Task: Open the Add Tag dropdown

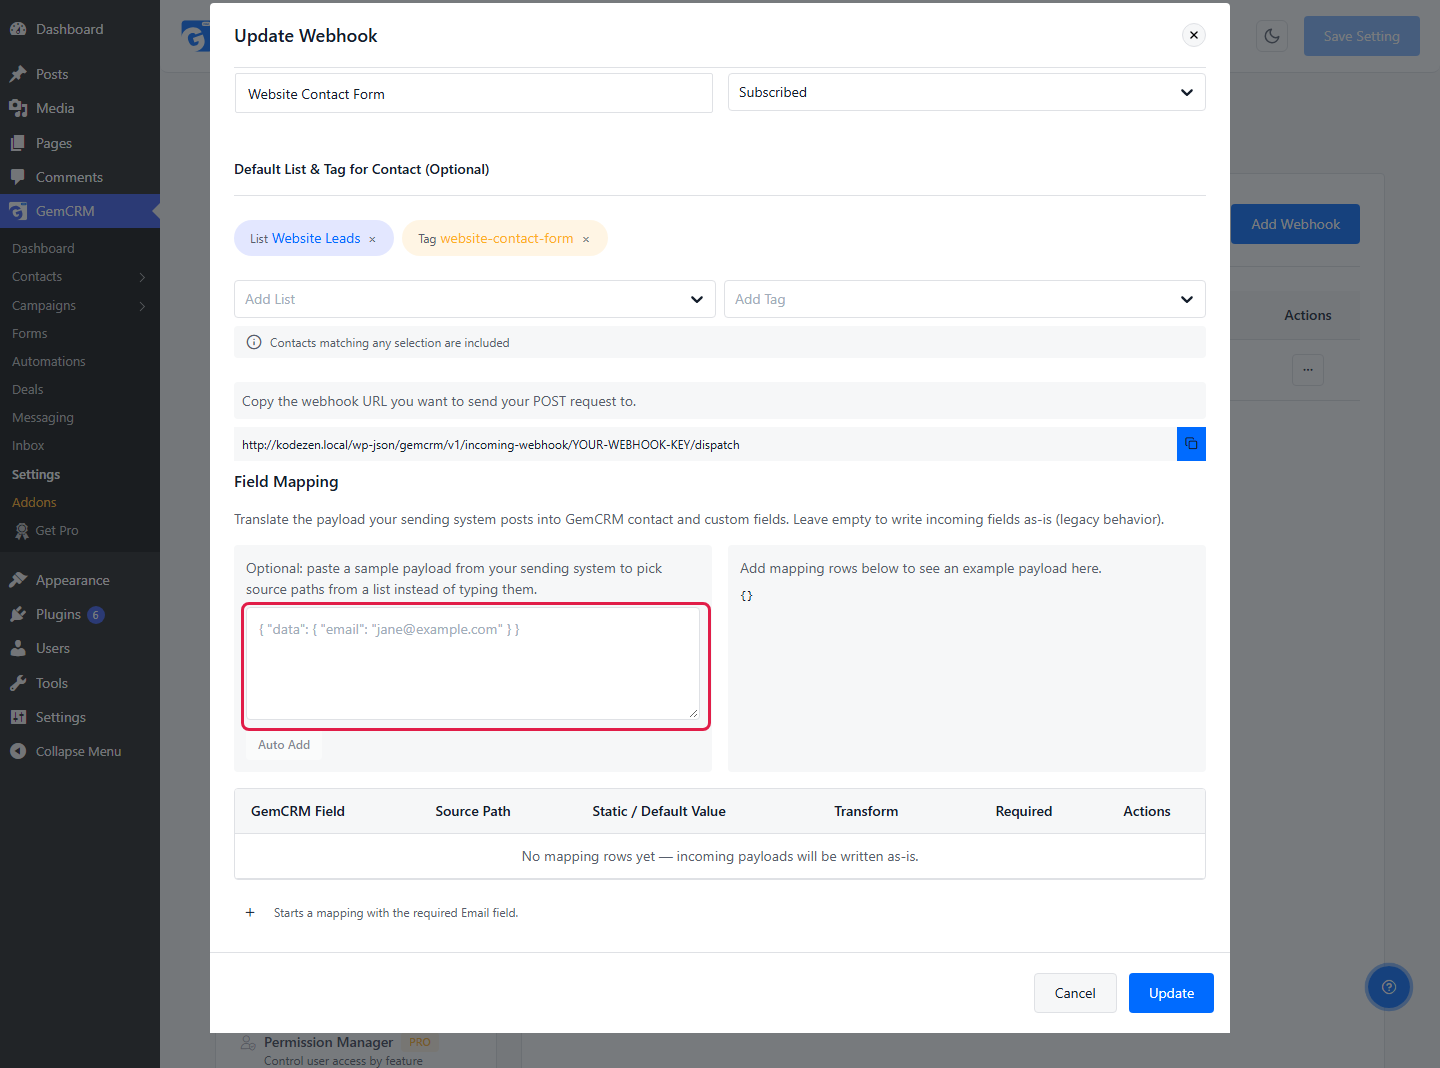Action: (965, 299)
